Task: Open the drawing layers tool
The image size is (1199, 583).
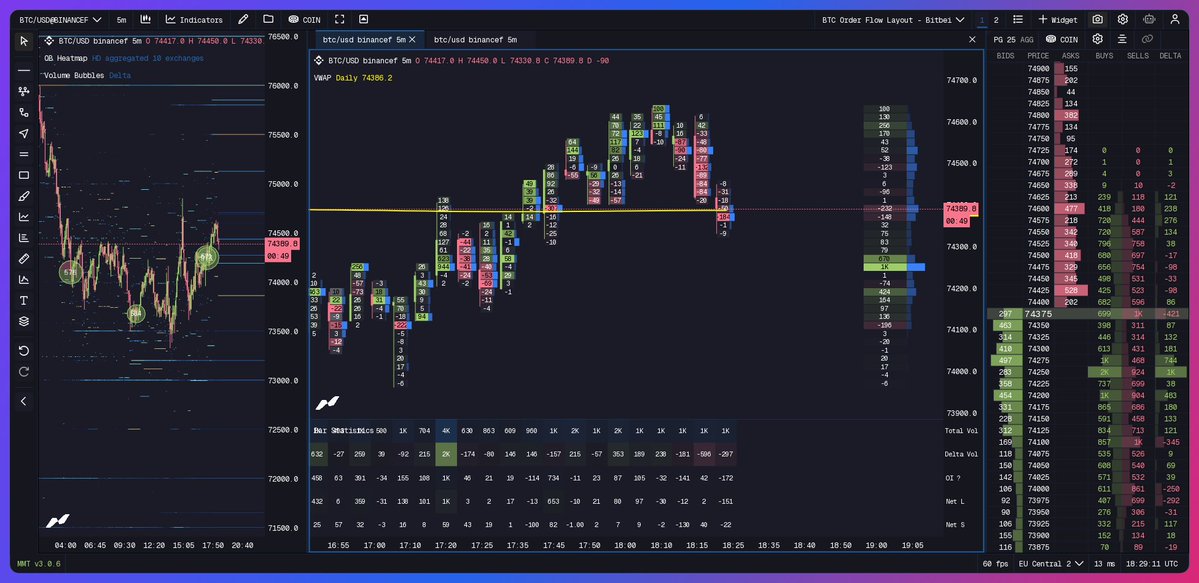Action: pyautogui.click(x=24, y=321)
